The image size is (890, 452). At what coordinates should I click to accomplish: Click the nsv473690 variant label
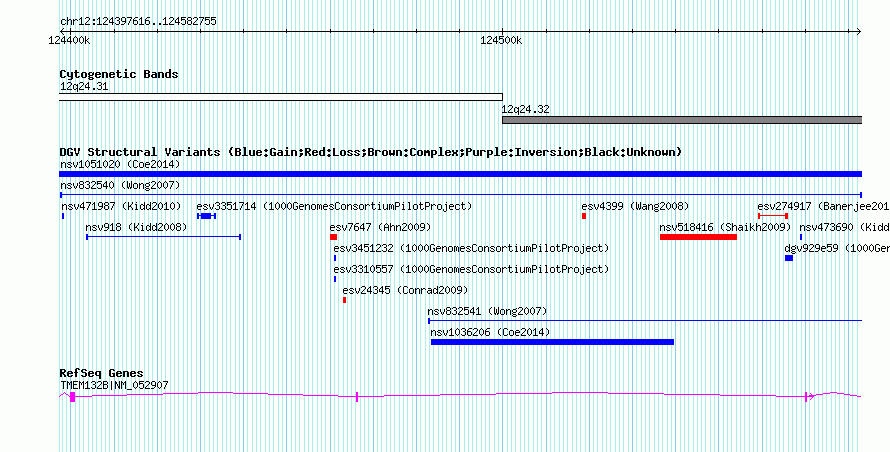pos(844,227)
